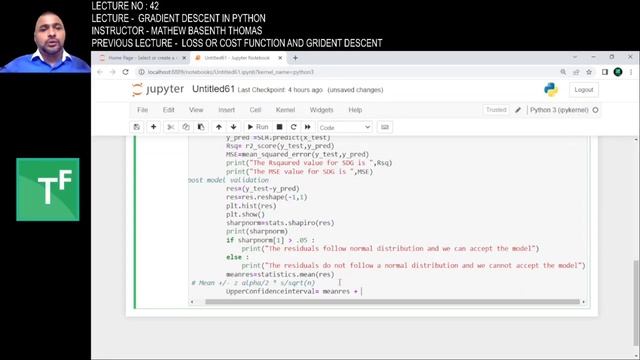This screenshot has width=640, height=360.
Task: Run the current cell
Action: (258, 127)
